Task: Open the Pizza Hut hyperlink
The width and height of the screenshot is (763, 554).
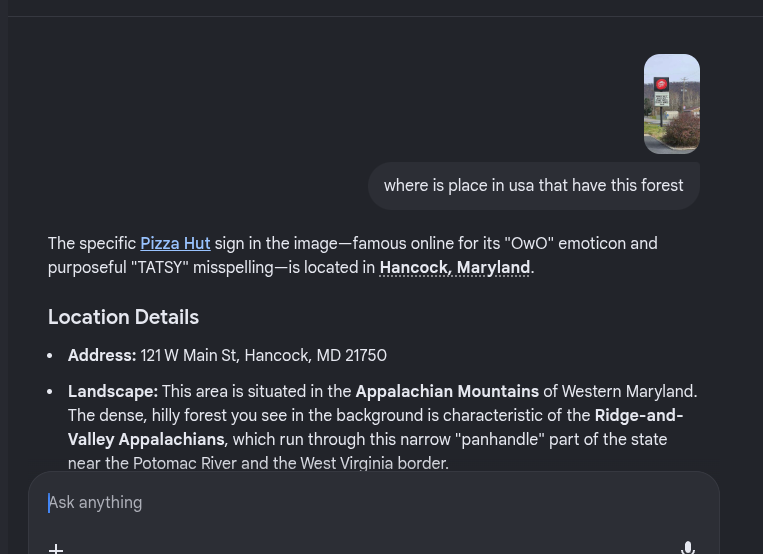Action: [175, 244]
